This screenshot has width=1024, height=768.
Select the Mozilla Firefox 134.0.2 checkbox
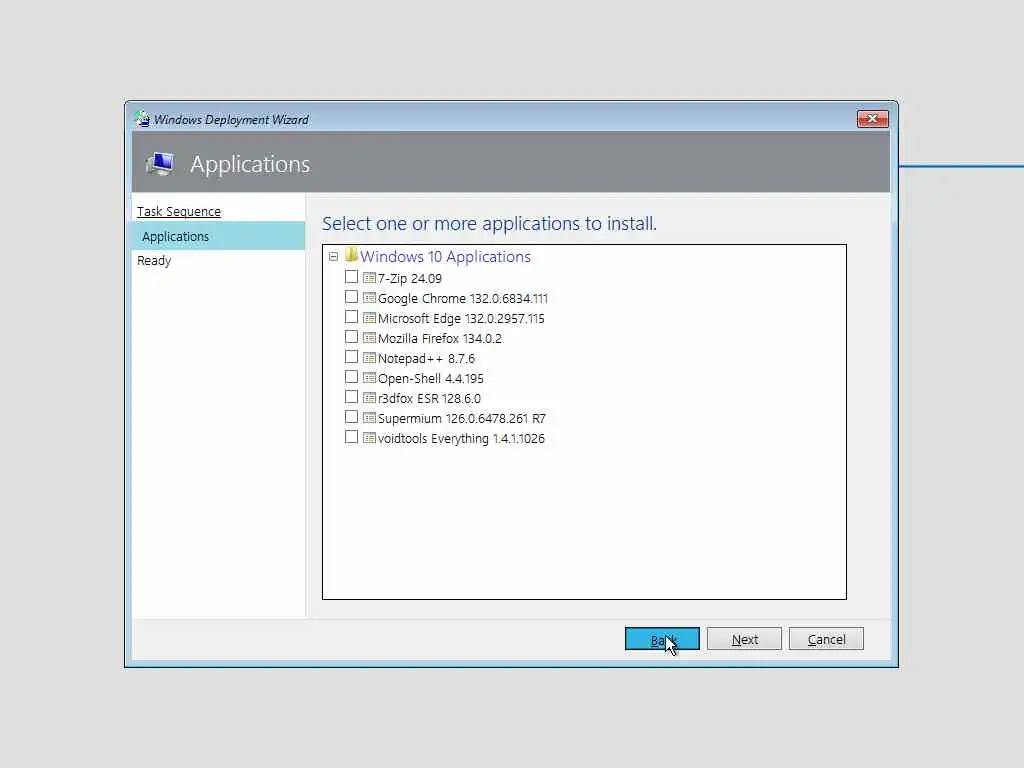click(x=351, y=337)
